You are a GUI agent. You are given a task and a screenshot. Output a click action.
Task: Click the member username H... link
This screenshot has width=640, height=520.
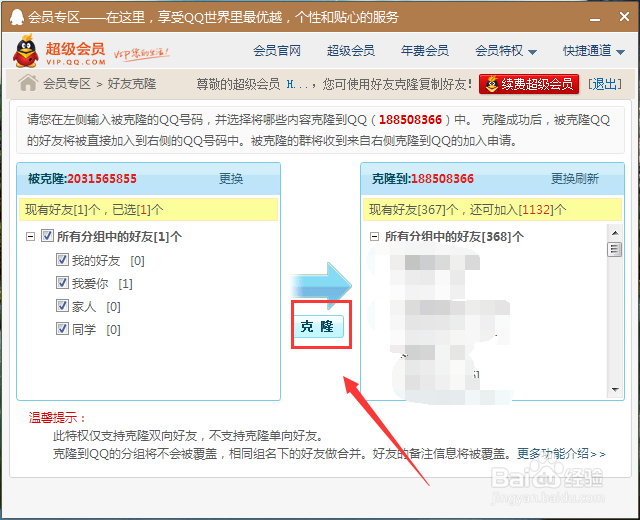(296, 84)
